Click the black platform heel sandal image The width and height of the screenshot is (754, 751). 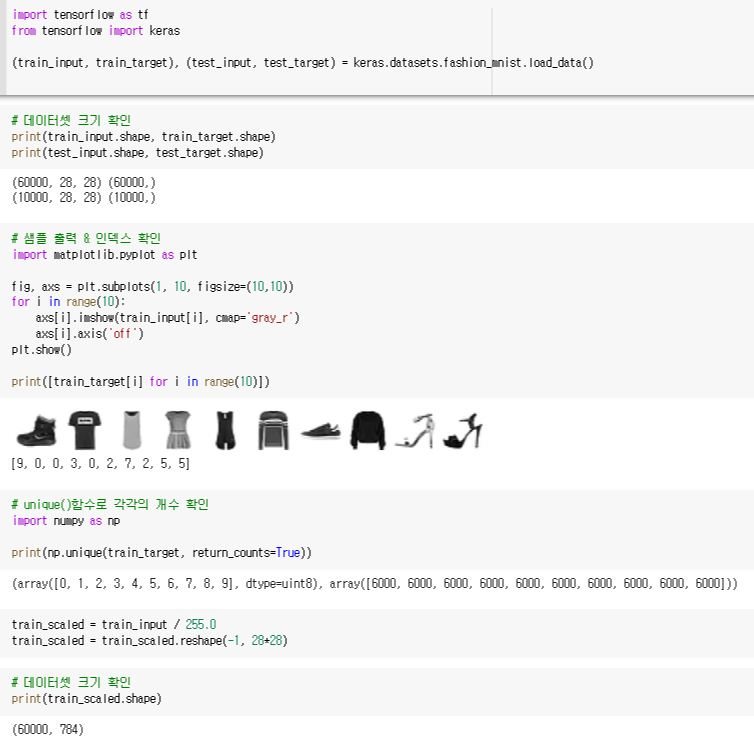click(x=462, y=431)
